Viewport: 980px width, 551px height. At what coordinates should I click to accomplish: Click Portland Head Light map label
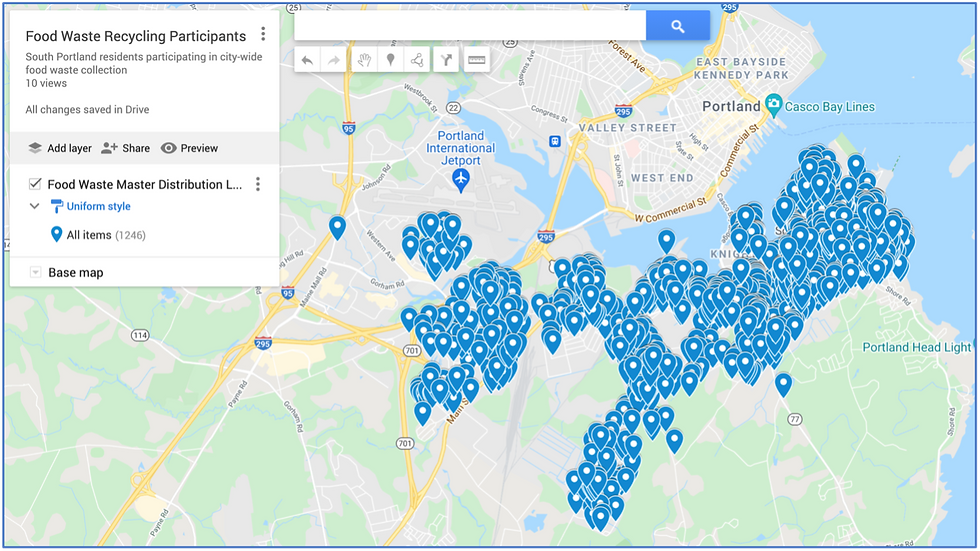click(x=917, y=347)
